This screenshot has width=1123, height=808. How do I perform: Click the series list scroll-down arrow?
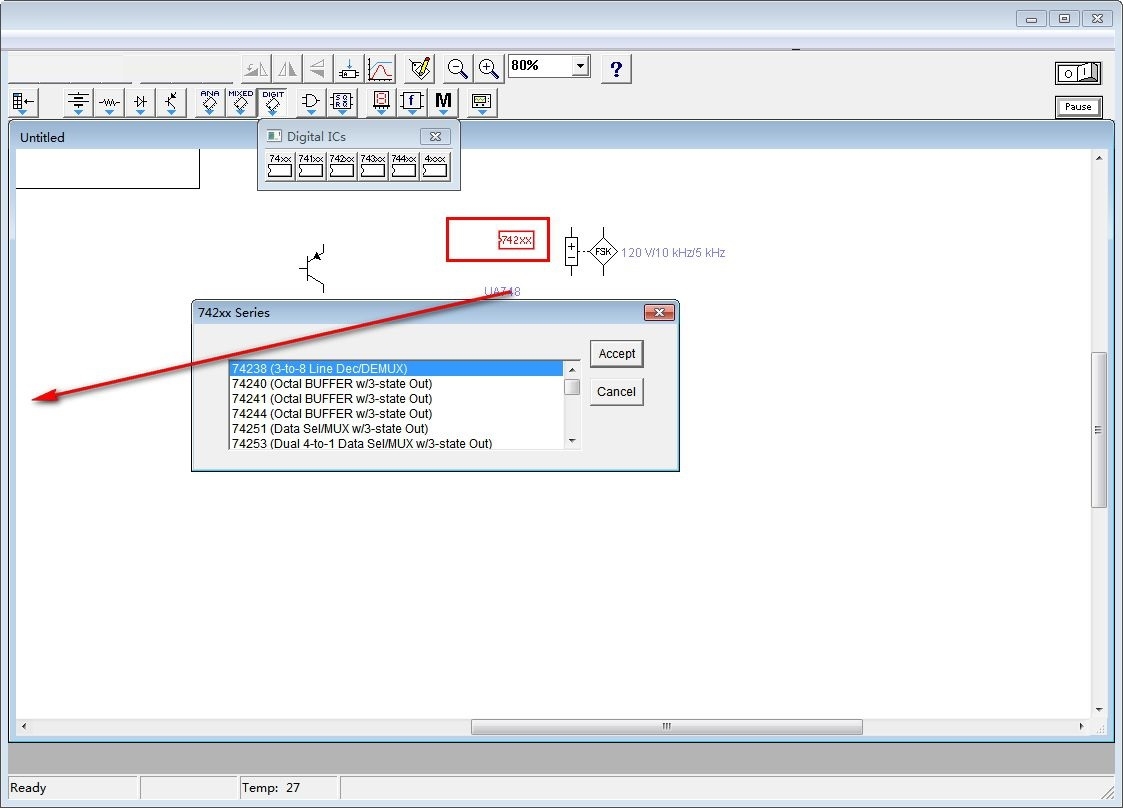tap(572, 441)
